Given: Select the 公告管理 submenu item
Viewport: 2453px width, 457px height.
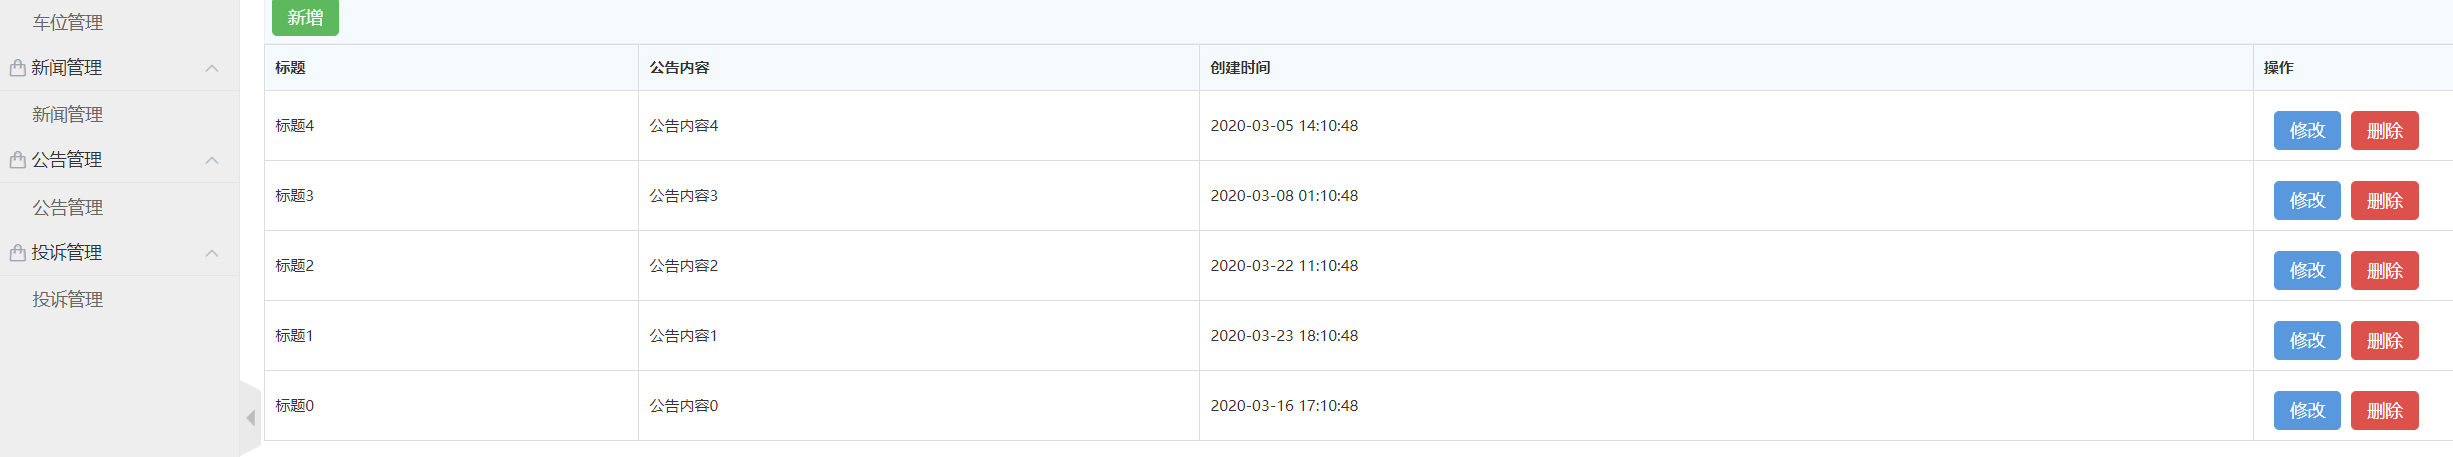Looking at the screenshot, I should click(68, 207).
